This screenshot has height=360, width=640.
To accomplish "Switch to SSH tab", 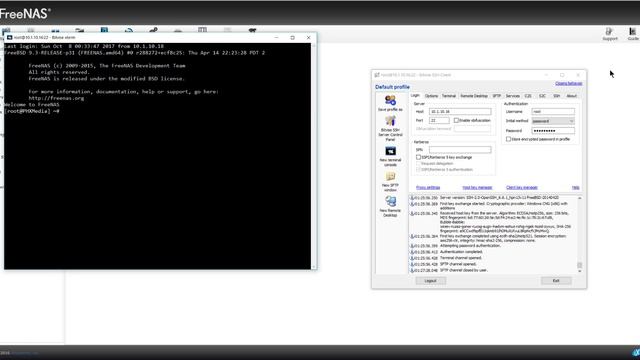I will [556, 96].
